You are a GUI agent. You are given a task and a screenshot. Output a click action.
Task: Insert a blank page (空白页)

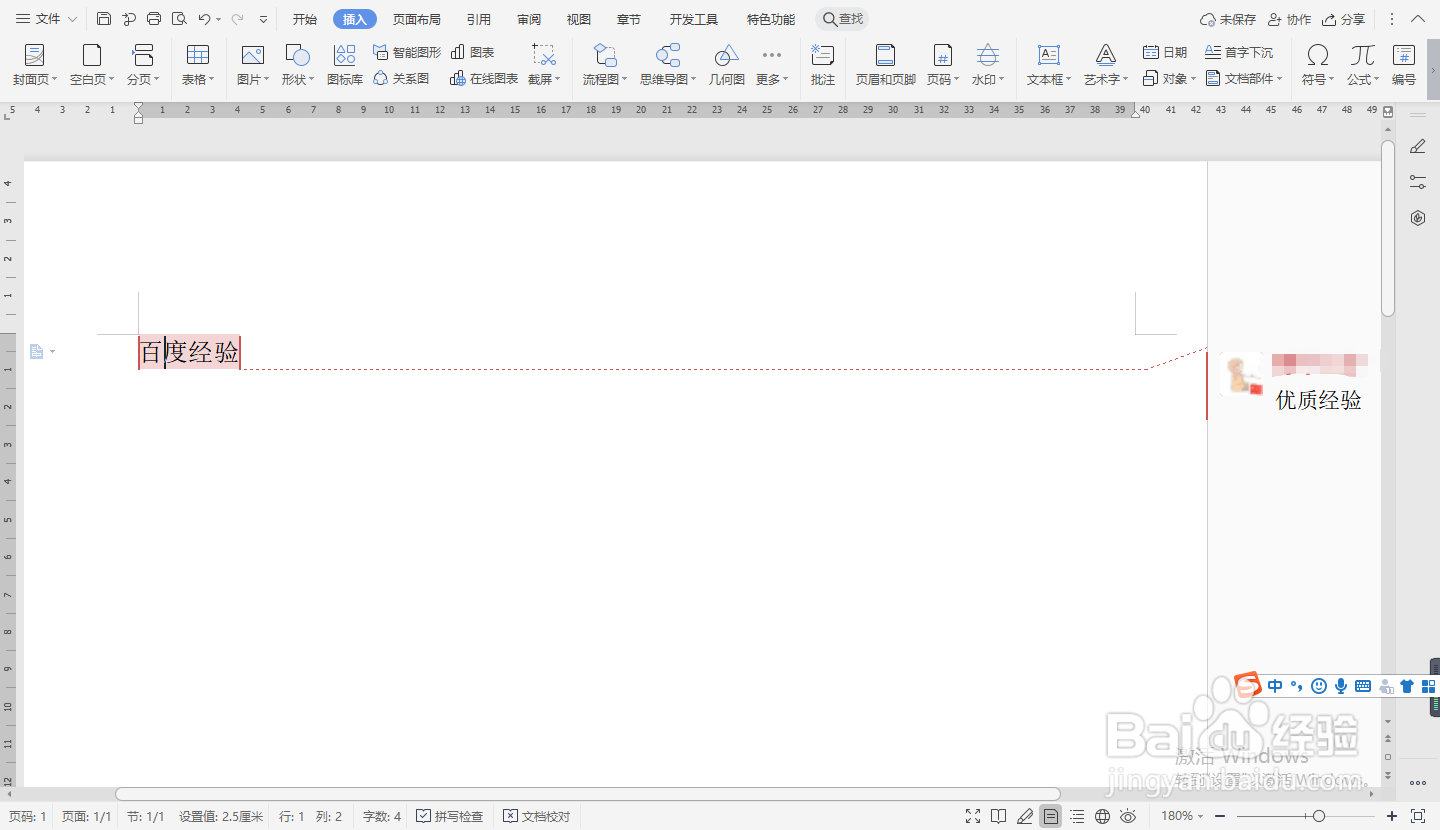92,65
